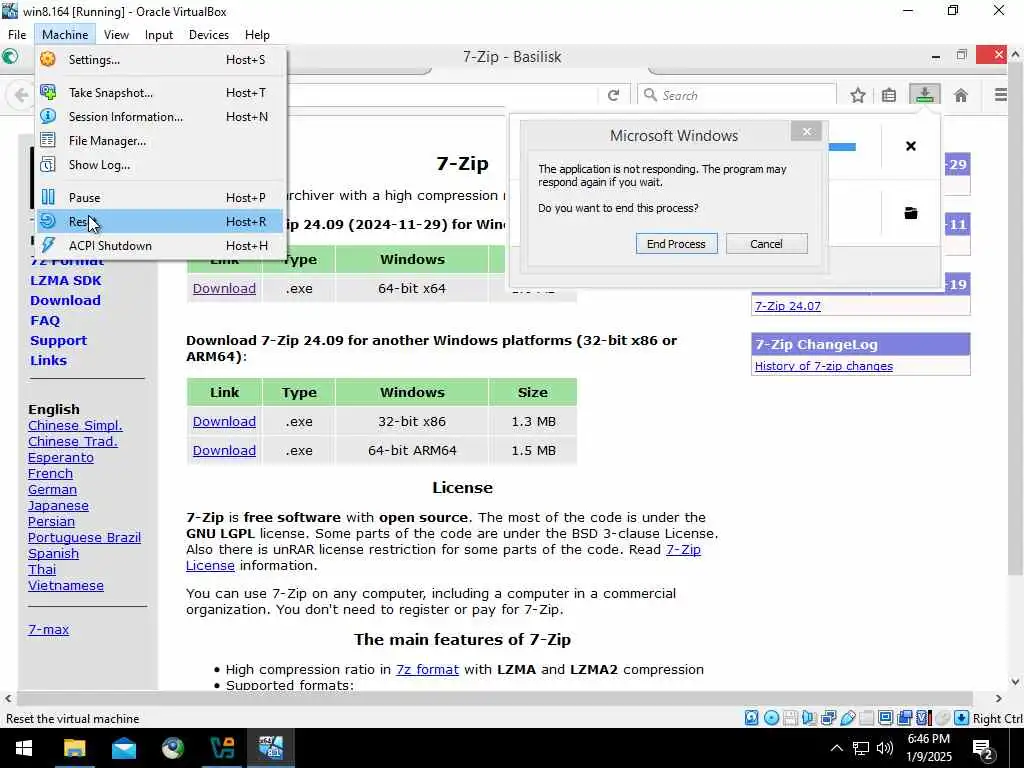1024x768 pixels.
Task: Open the Devices menu in VirtualBox
Action: (x=208, y=35)
